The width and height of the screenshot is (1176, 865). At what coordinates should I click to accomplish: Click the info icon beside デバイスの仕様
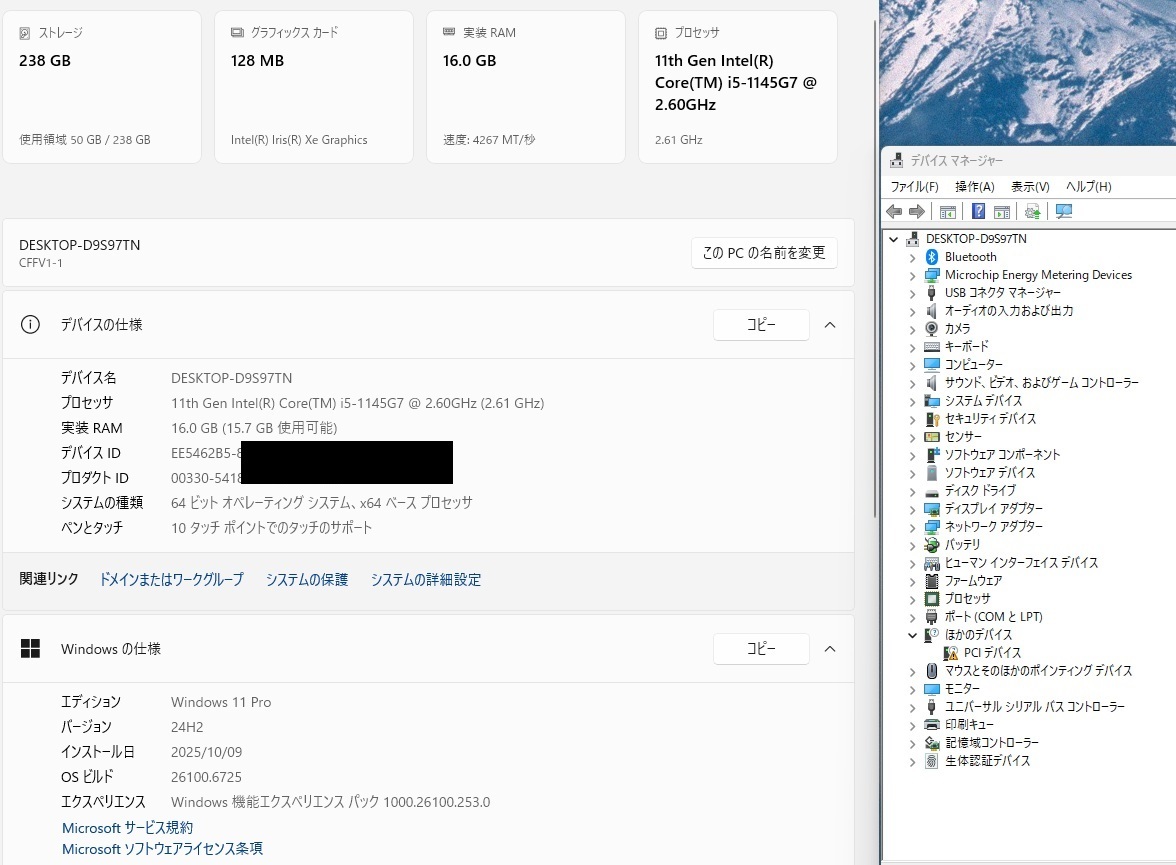point(30,325)
